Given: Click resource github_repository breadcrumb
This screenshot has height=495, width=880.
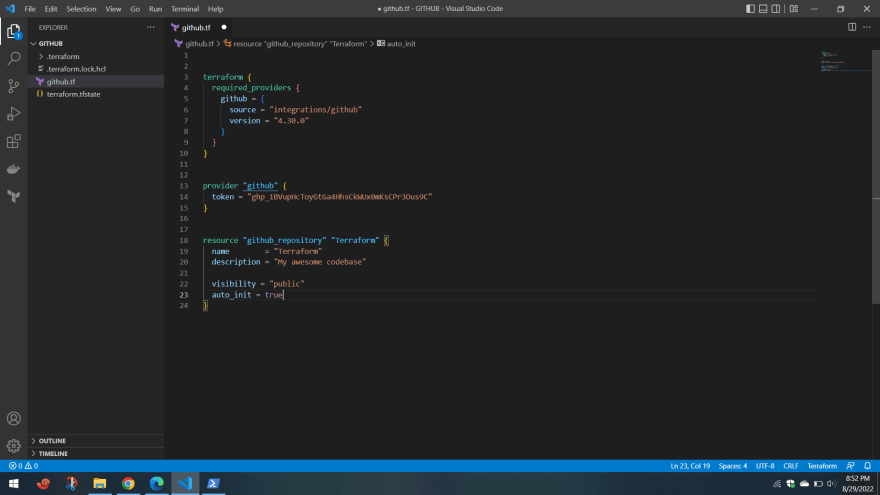Looking at the screenshot, I should [x=295, y=43].
